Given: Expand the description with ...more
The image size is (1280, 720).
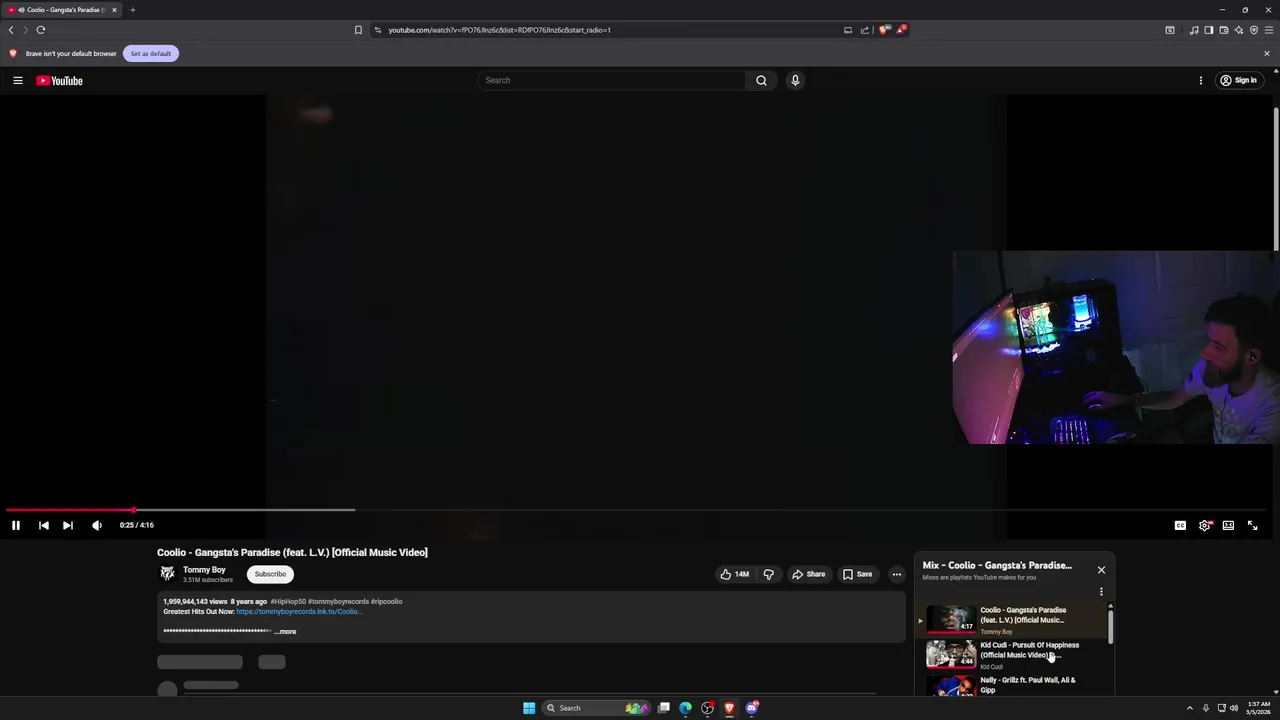Looking at the screenshot, I should [x=286, y=631].
